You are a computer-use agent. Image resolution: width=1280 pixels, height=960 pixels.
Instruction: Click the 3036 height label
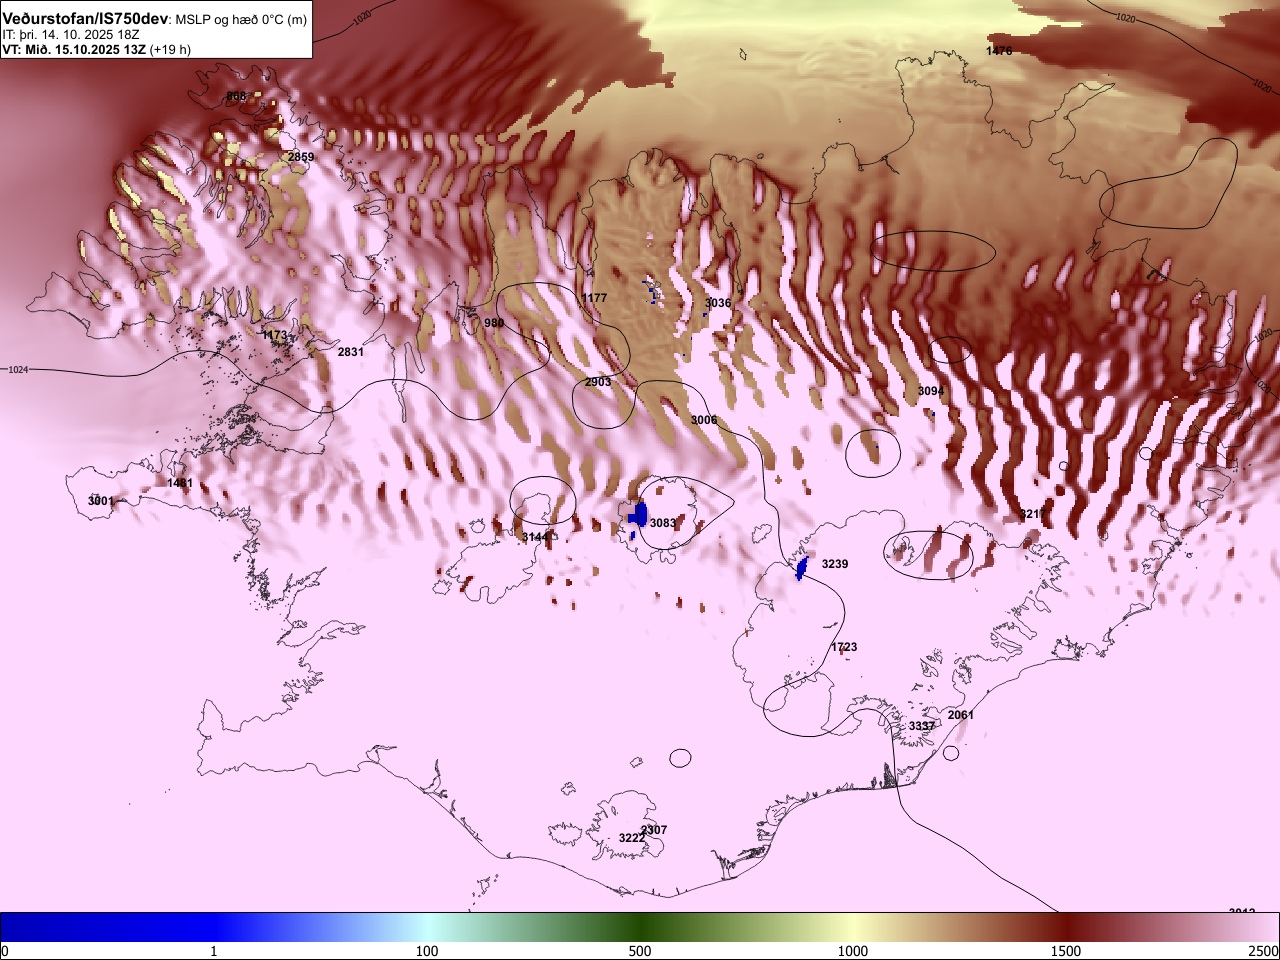pyautogui.click(x=718, y=303)
